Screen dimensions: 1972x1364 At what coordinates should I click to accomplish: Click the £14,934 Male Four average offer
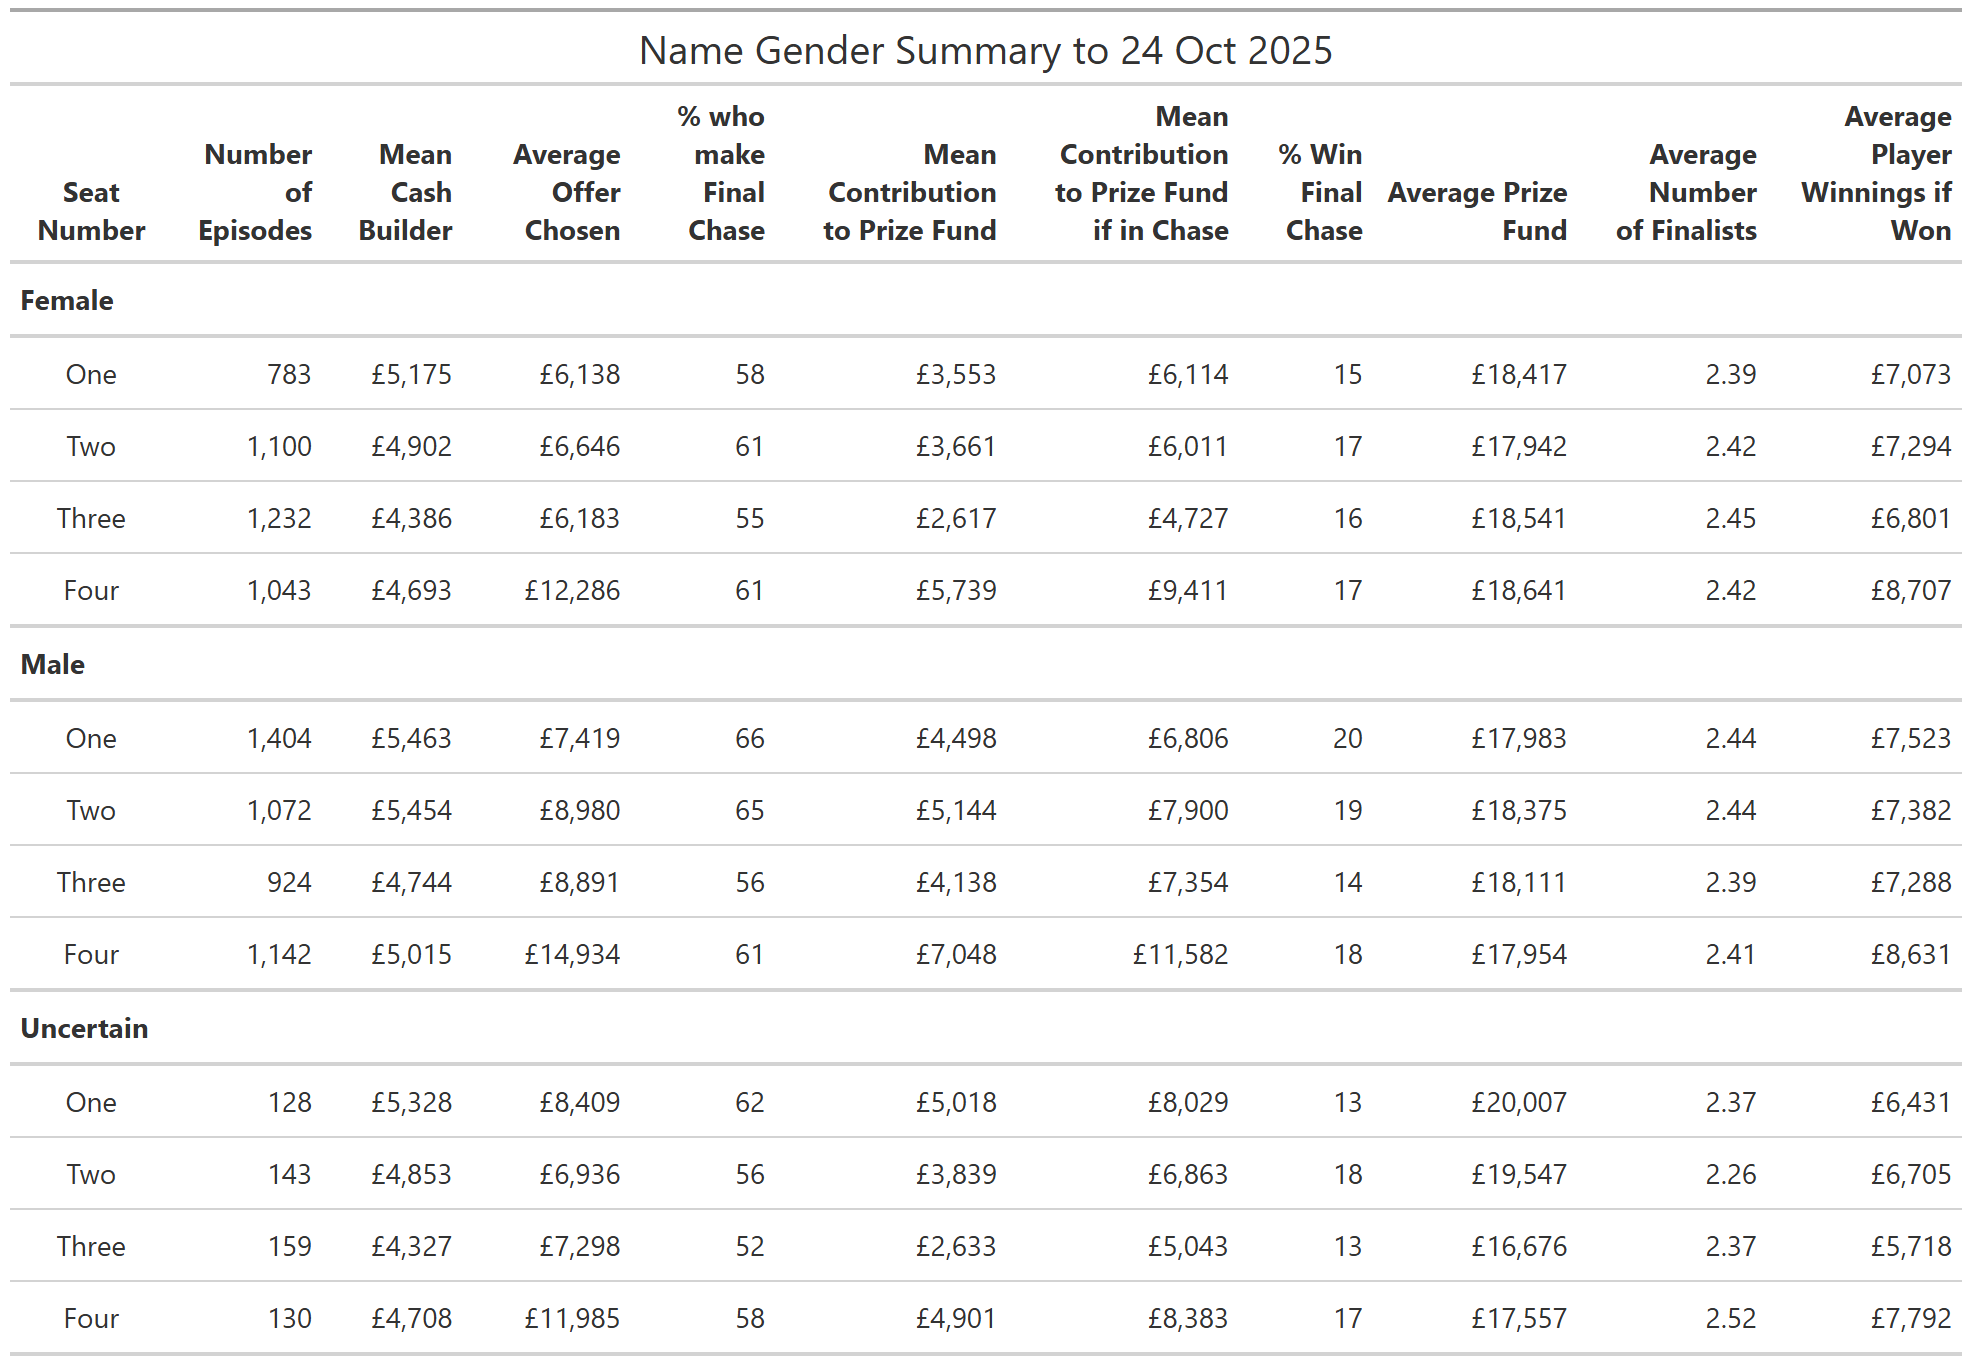coord(572,954)
